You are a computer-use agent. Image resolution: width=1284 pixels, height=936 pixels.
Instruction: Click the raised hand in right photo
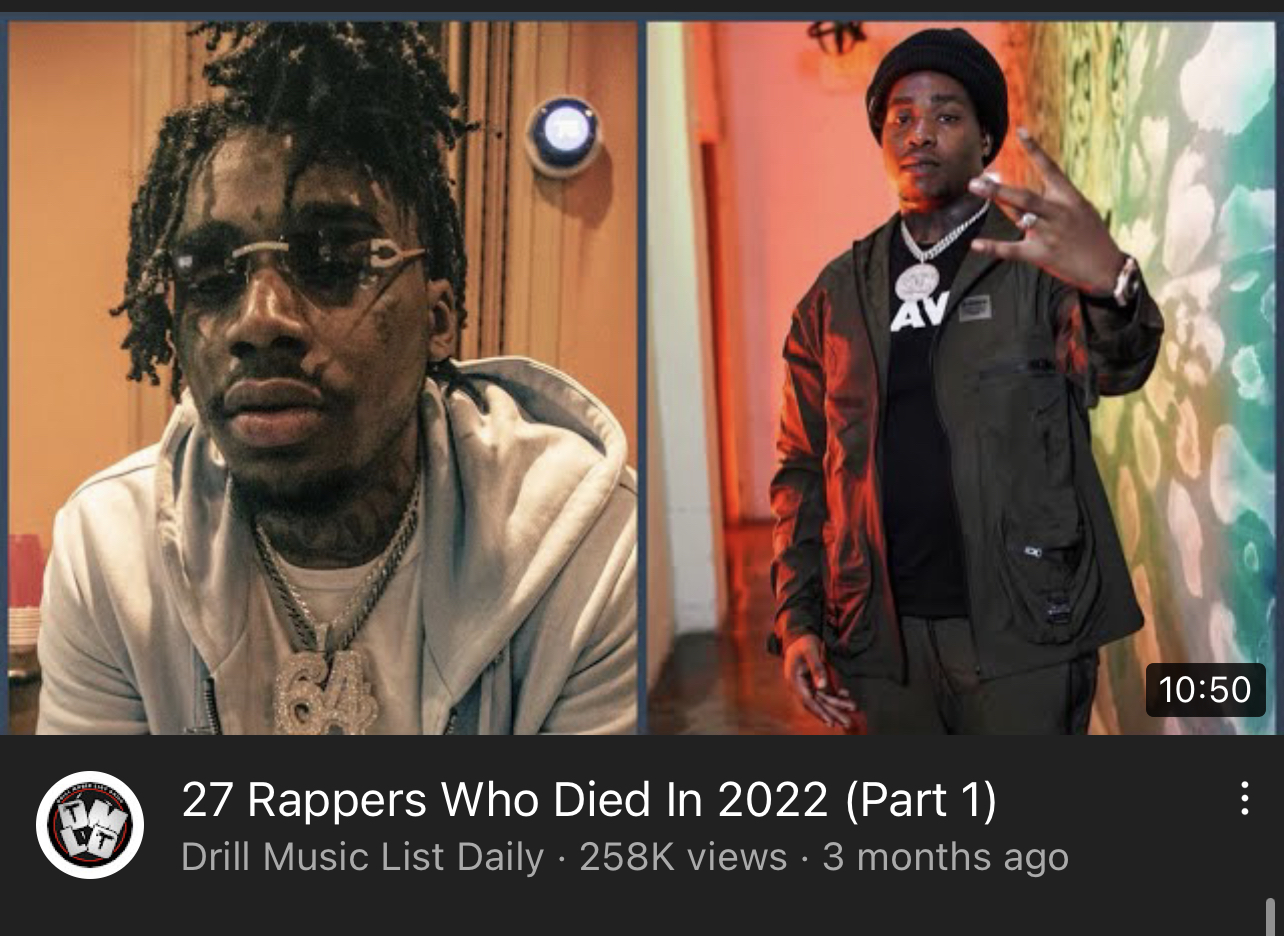(x=1050, y=215)
